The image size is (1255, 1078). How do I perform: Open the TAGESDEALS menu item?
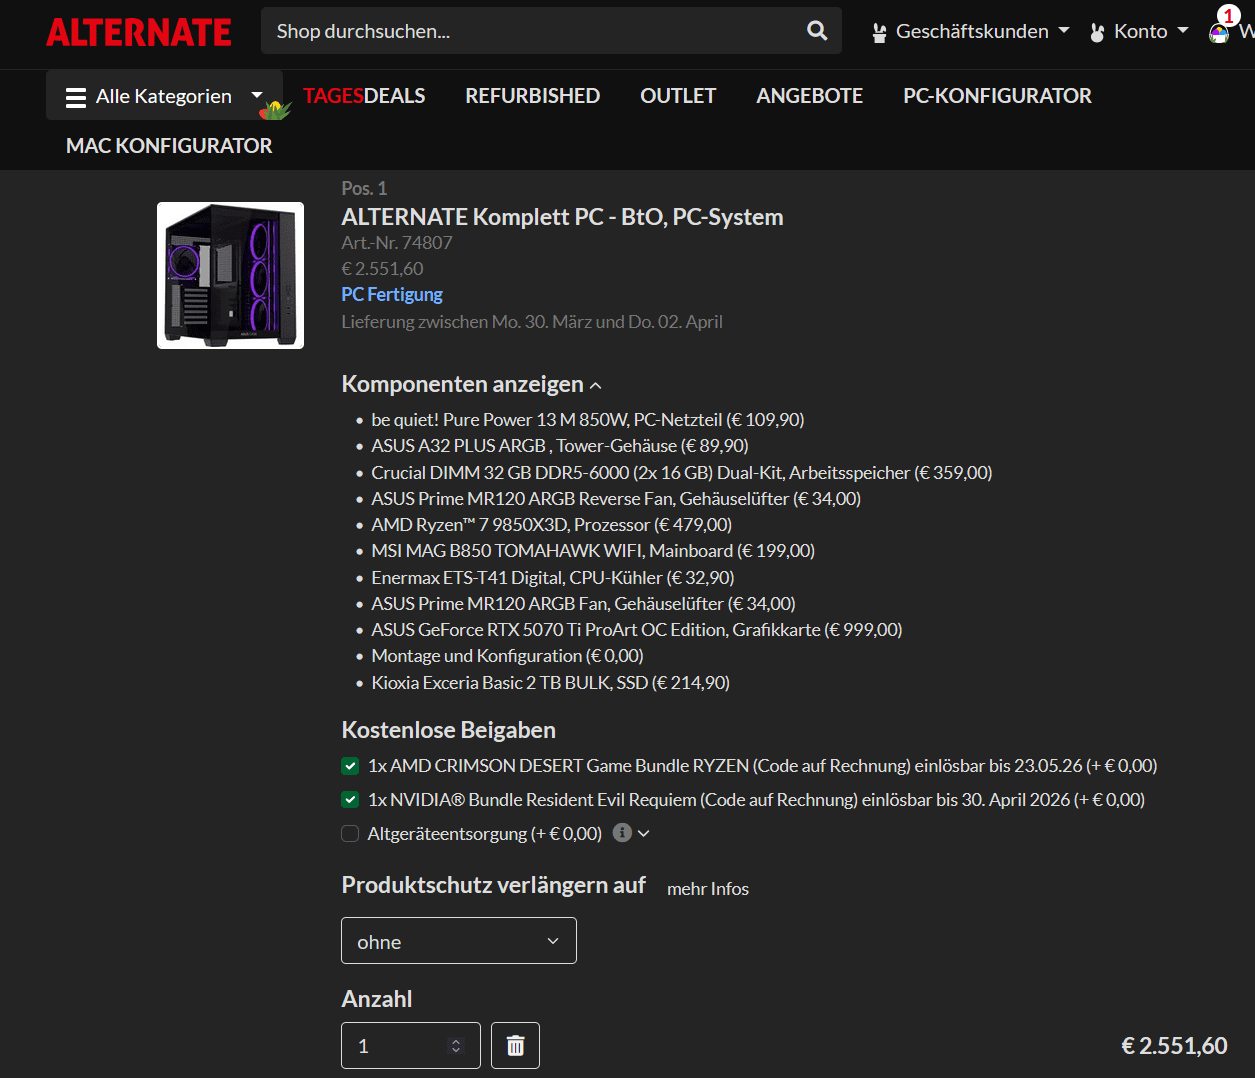[x=364, y=96]
